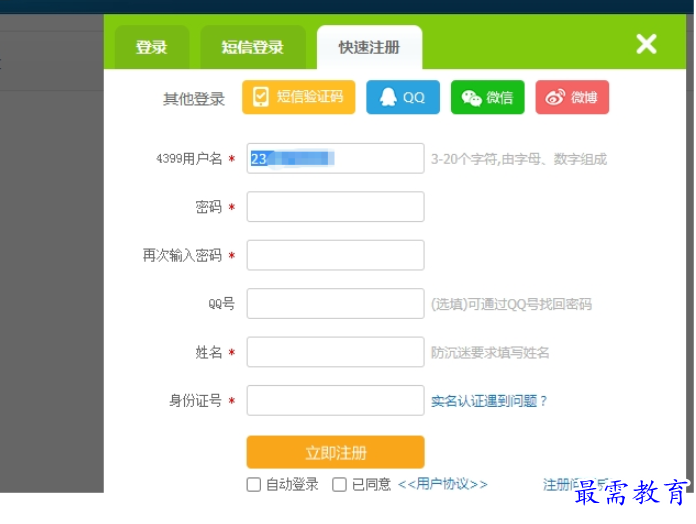Viewport: 696px width, 524px height.
Task: Open the 实名认证遇到问题？ link
Action: tap(489, 401)
